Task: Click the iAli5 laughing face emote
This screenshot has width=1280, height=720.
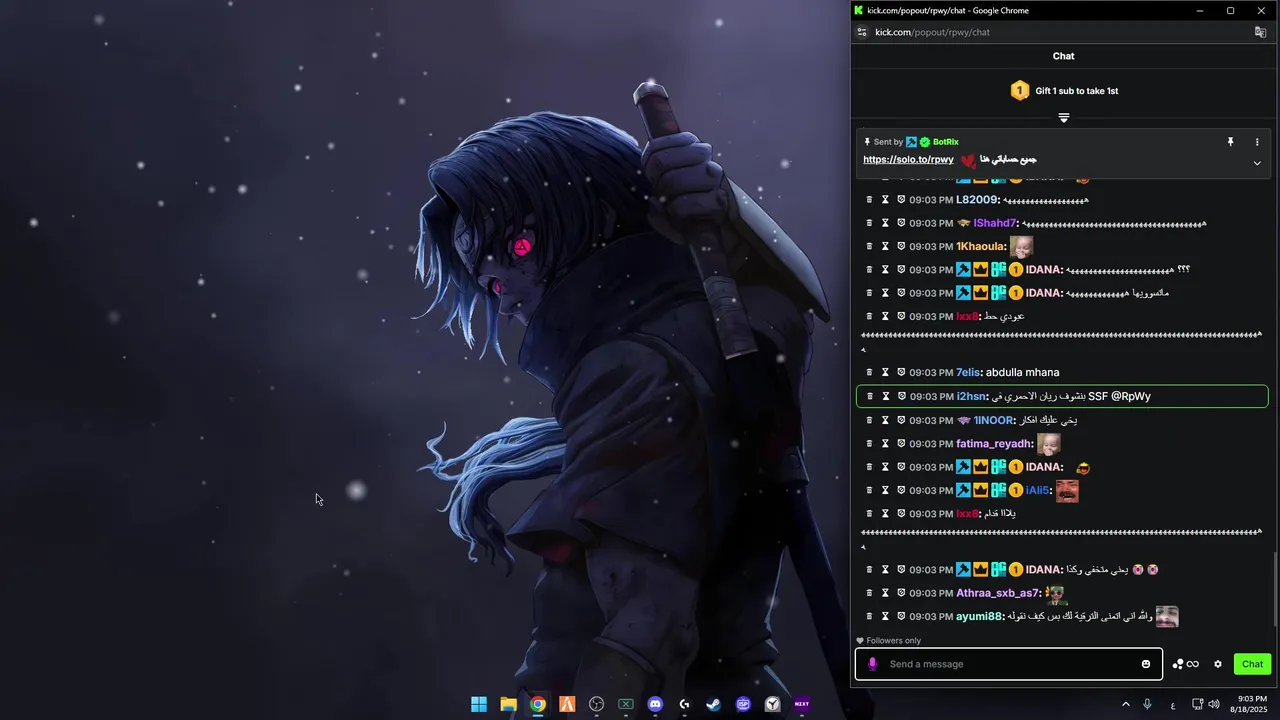Action: pos(1067,490)
